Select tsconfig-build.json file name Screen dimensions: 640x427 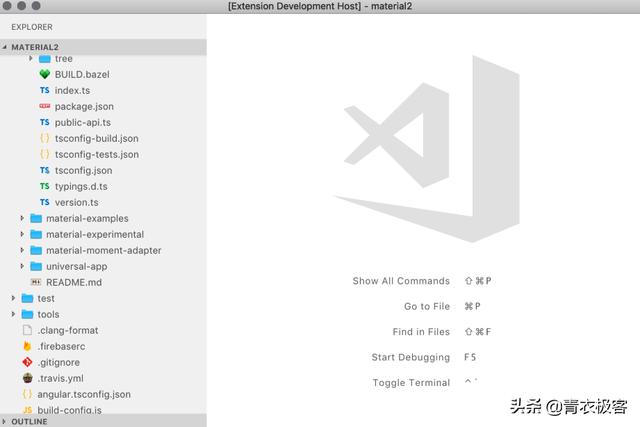(x=96, y=138)
